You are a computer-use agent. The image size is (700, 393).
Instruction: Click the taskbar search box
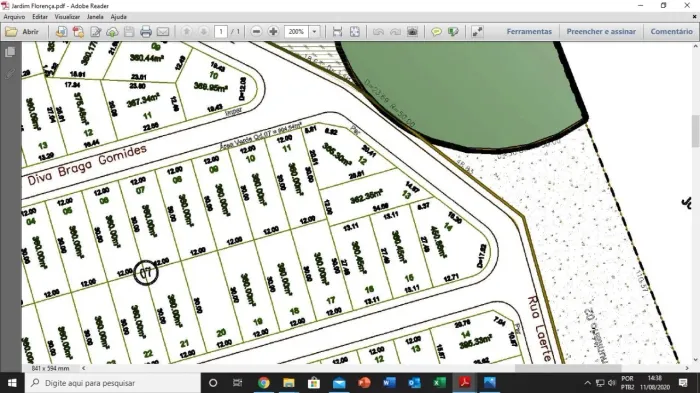pyautogui.click(x=112, y=383)
